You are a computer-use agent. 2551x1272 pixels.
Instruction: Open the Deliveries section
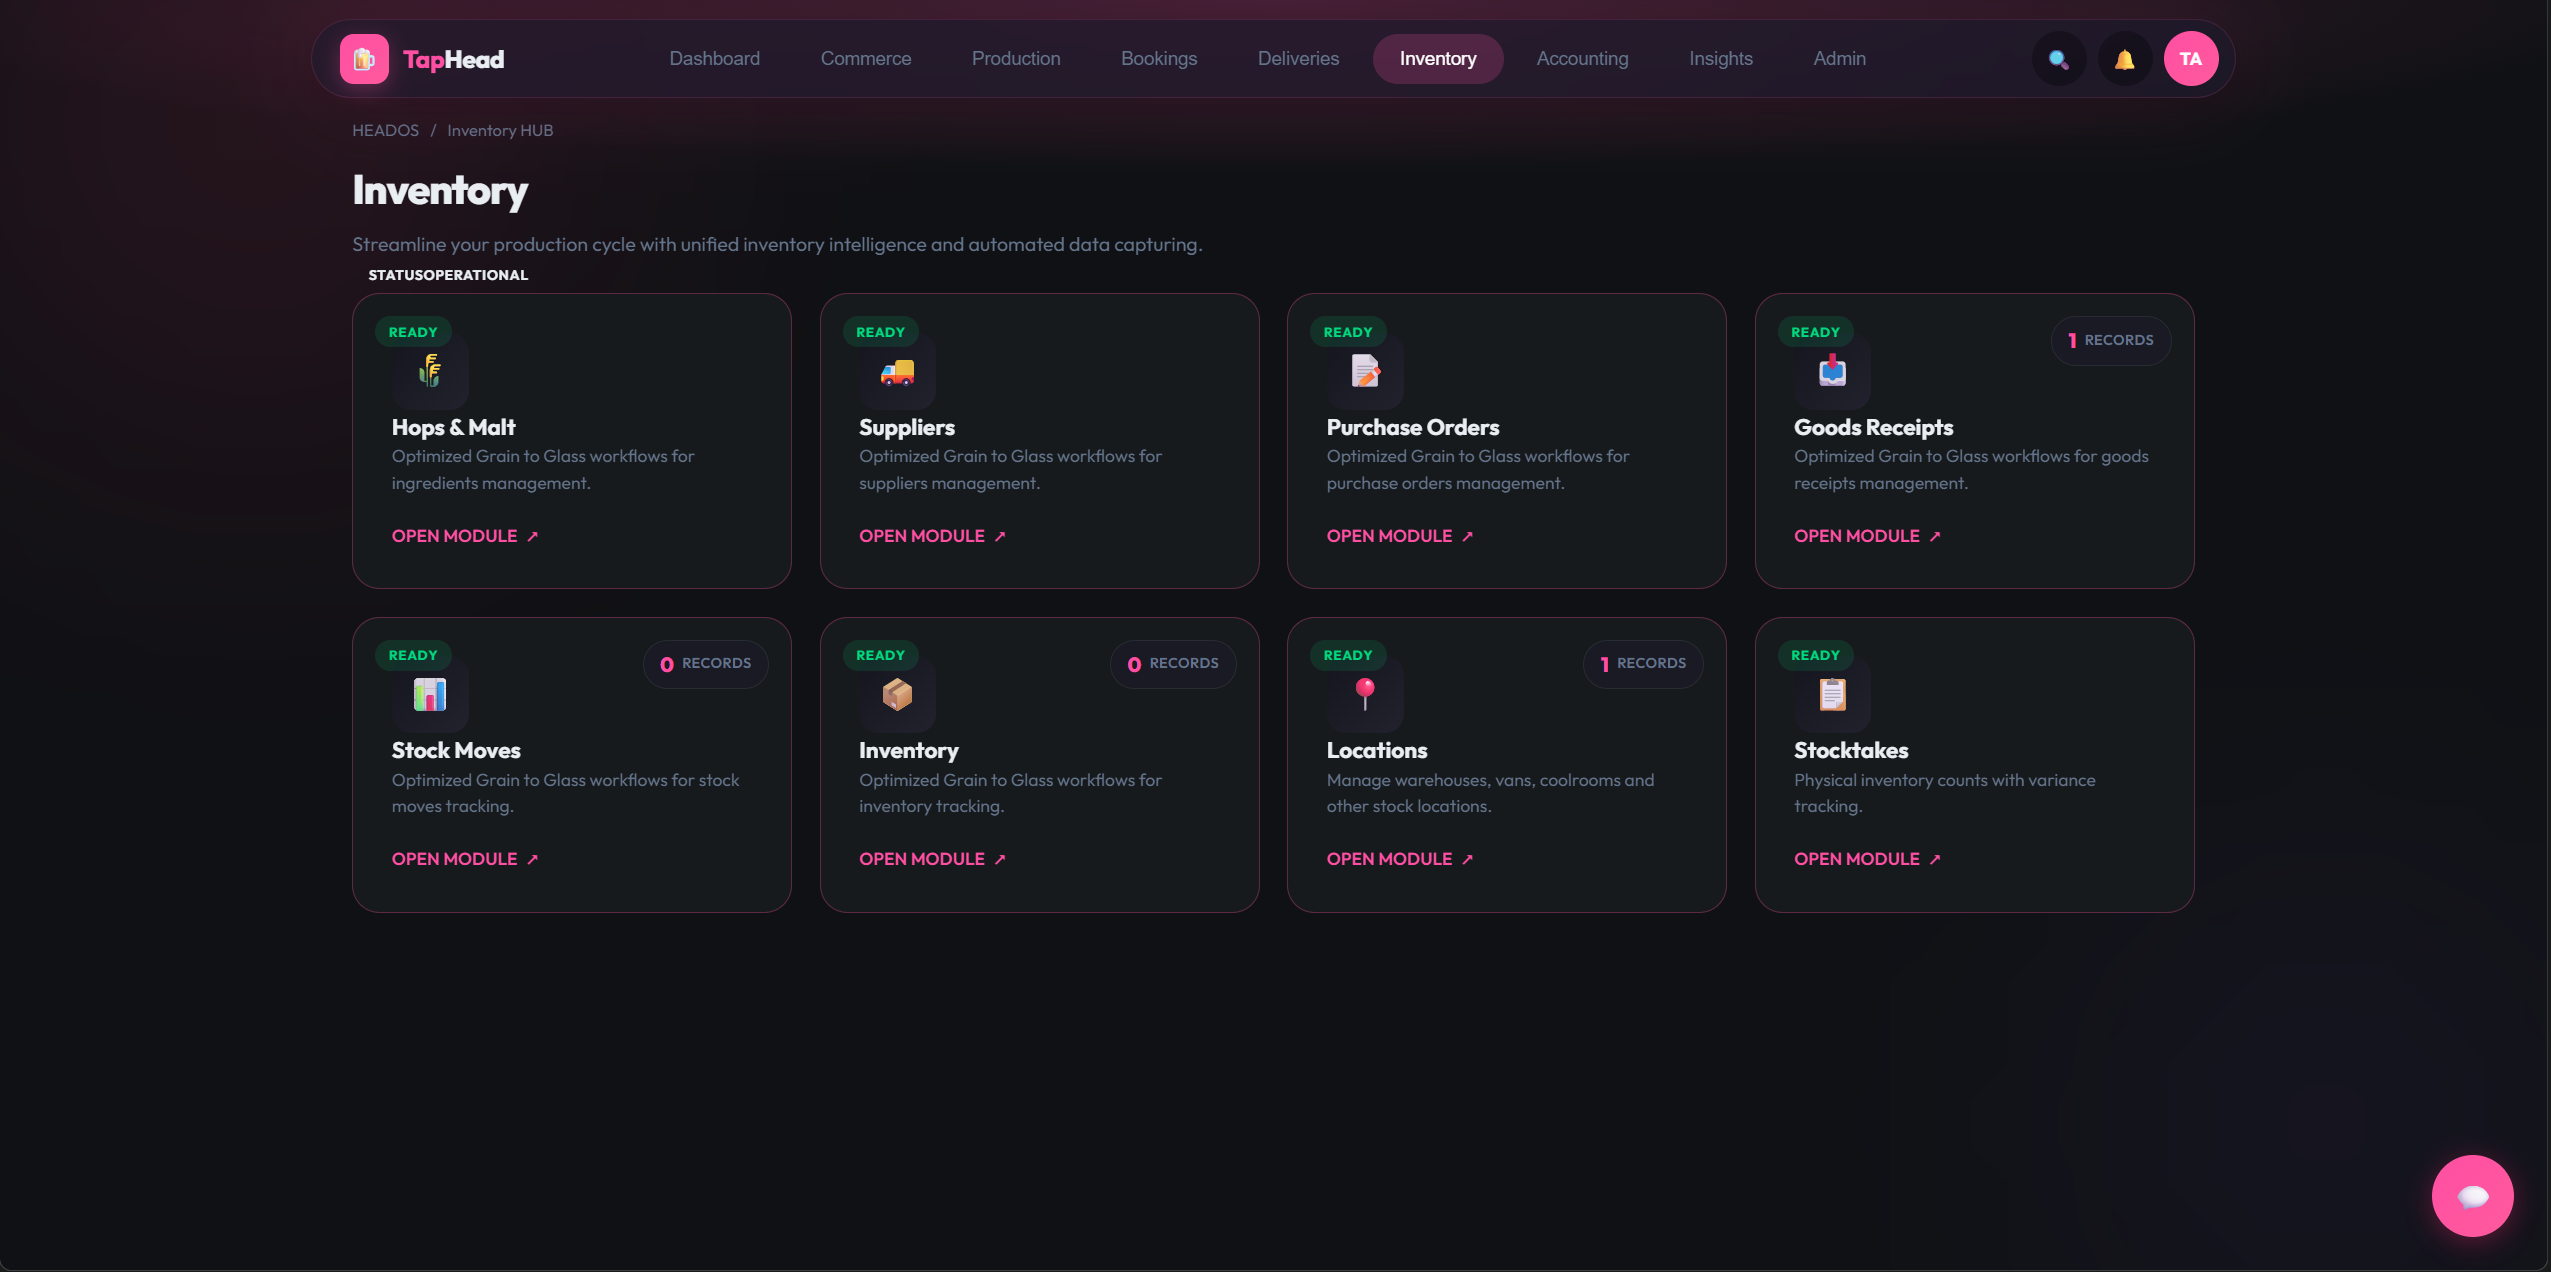(1297, 58)
